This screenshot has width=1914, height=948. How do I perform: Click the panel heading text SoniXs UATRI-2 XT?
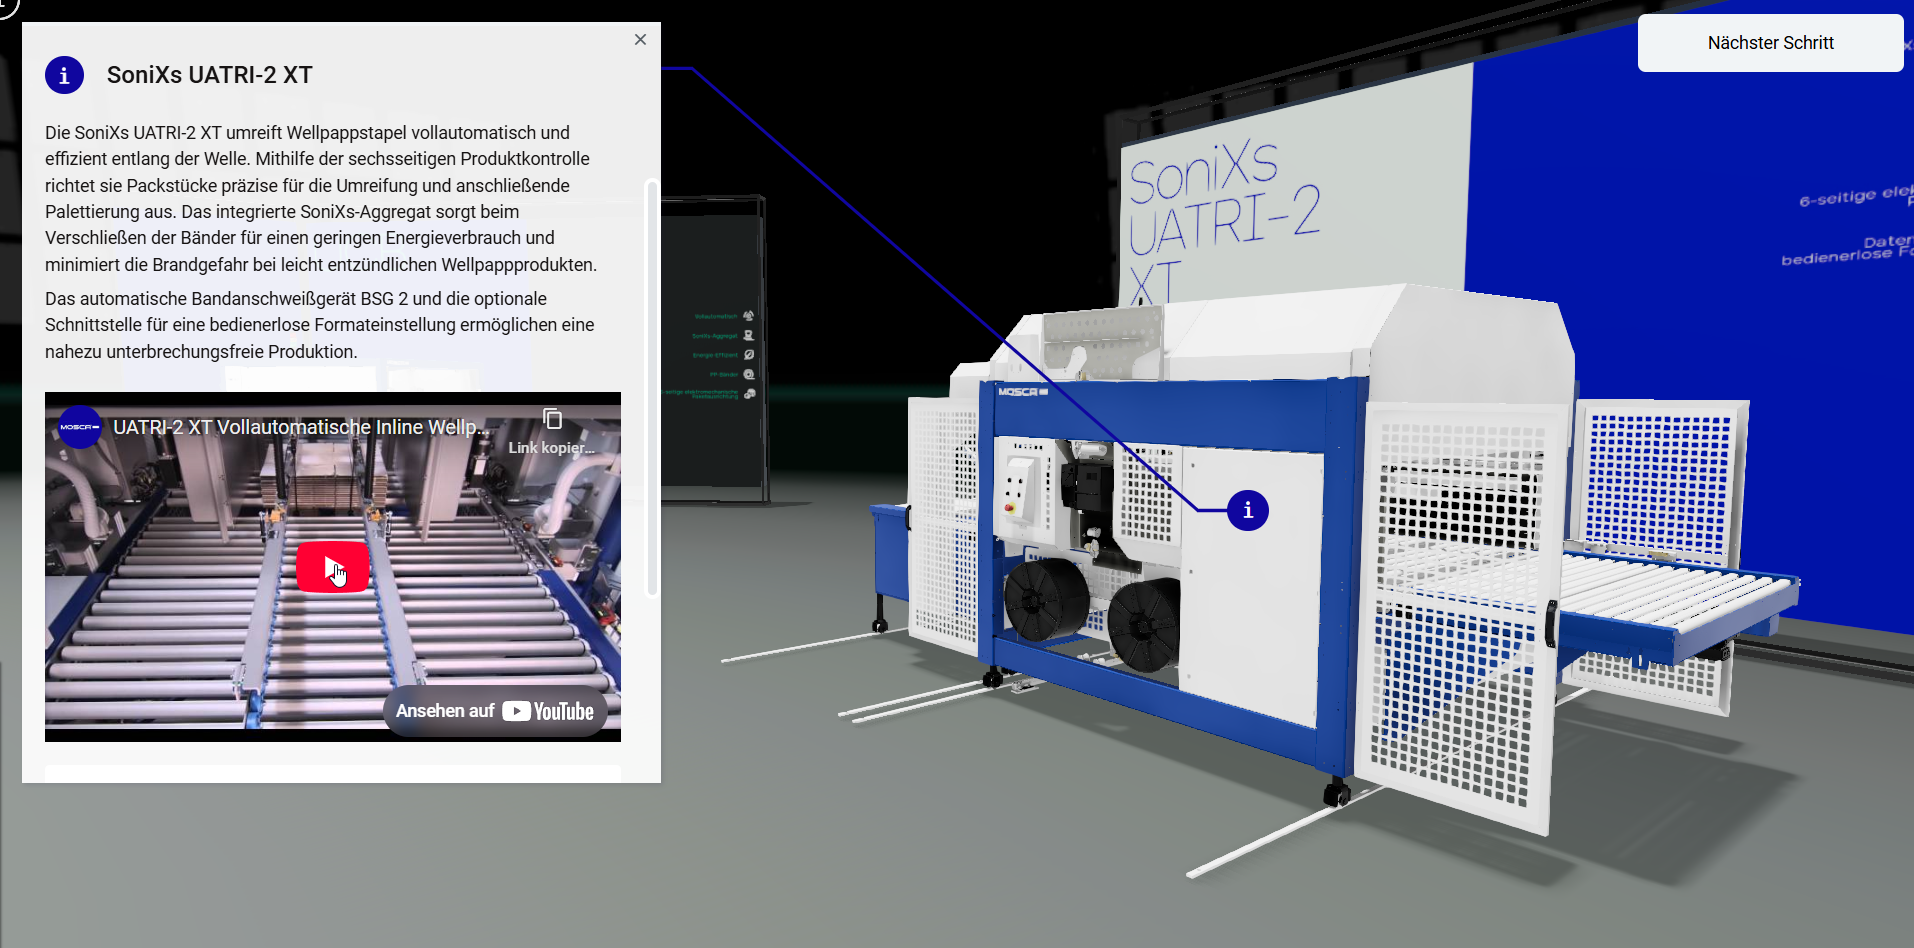pyautogui.click(x=210, y=75)
